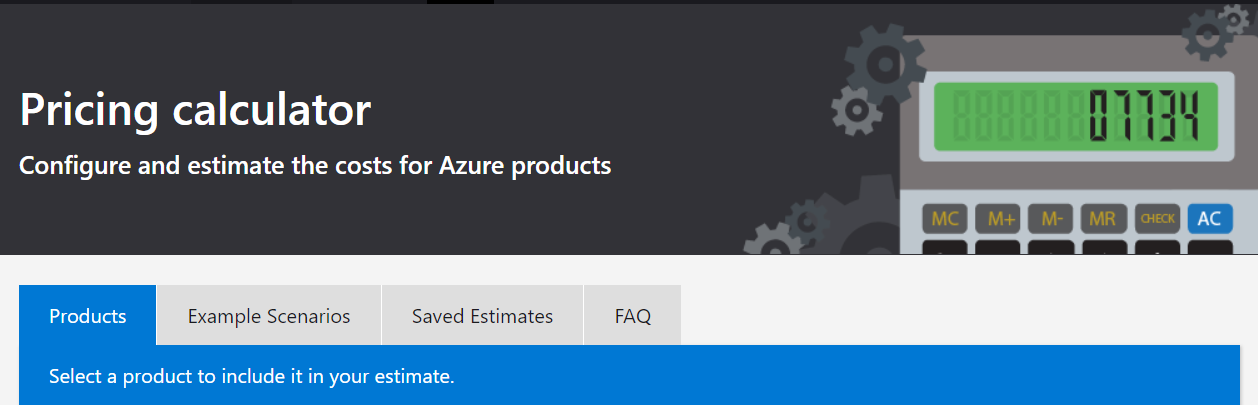The image size is (1258, 405).
Task: Click the 'Select a product' instruction text
Action: click(x=252, y=377)
